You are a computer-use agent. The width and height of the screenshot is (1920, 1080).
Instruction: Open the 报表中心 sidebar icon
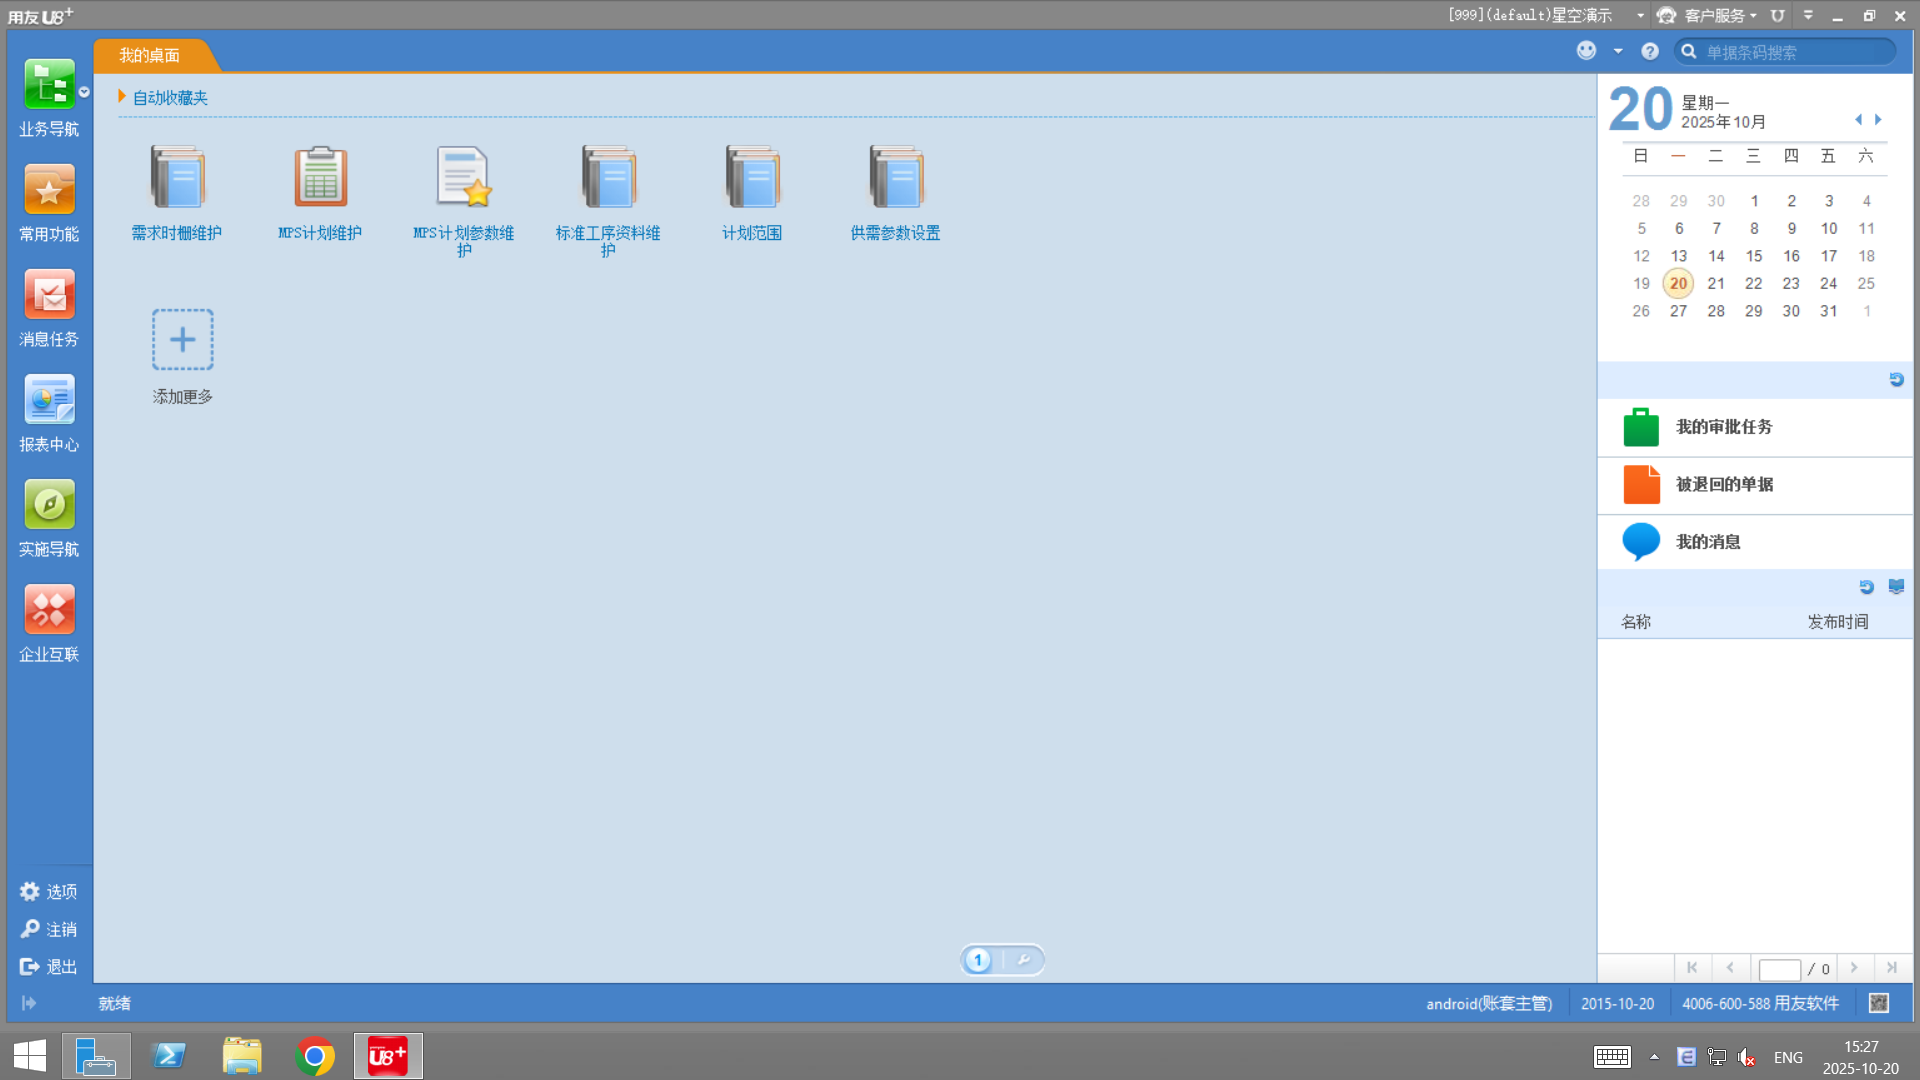pos(49,400)
